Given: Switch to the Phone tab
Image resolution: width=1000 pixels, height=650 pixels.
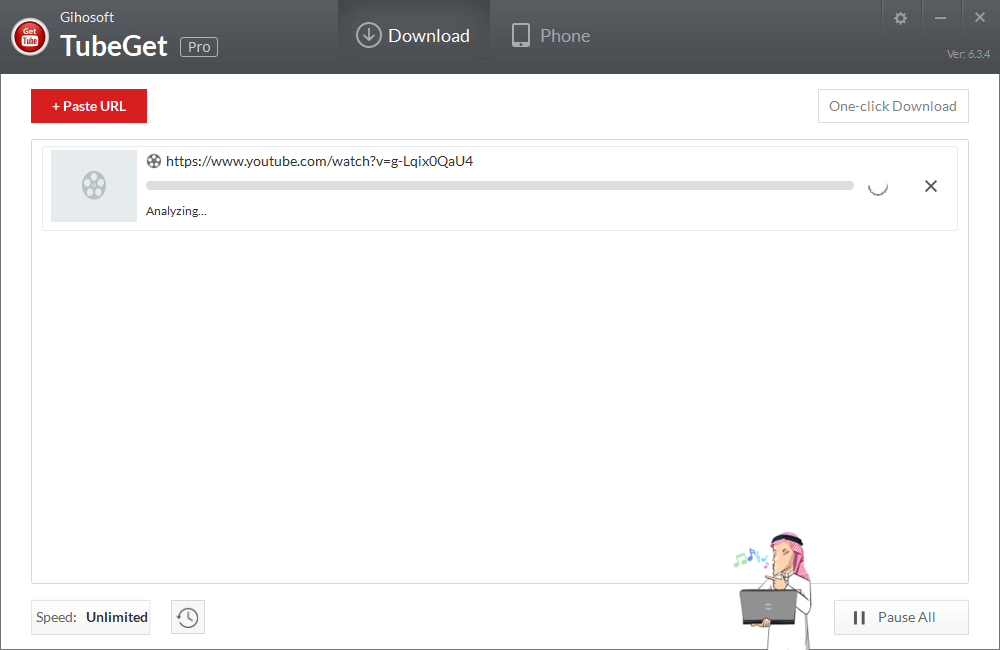Looking at the screenshot, I should point(551,36).
